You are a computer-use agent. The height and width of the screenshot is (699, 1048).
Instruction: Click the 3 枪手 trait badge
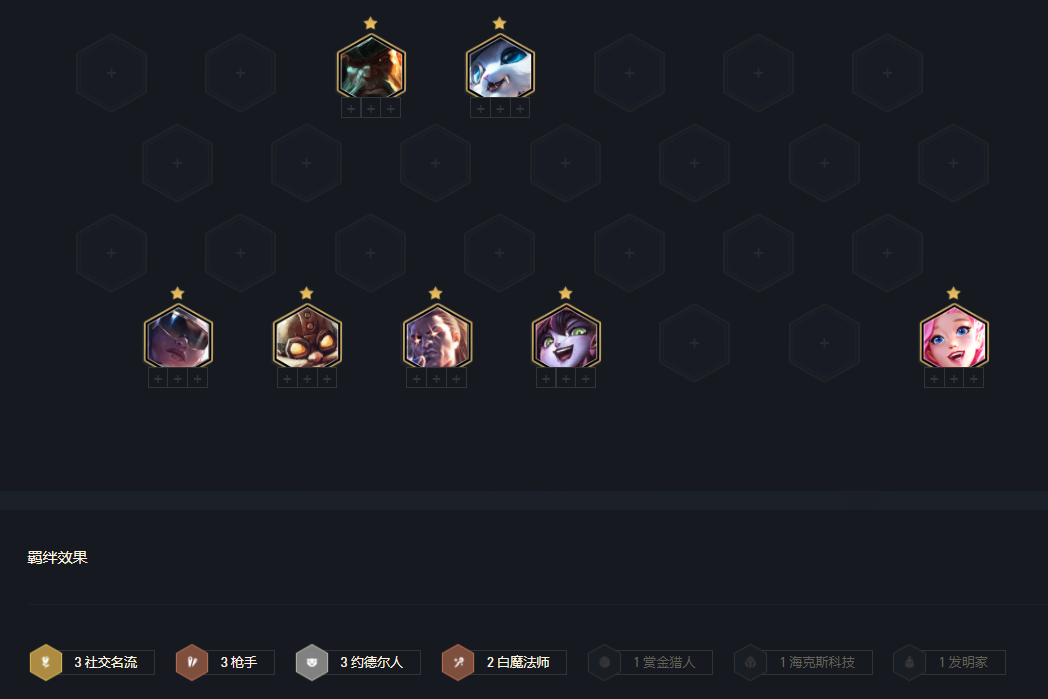click(225, 662)
